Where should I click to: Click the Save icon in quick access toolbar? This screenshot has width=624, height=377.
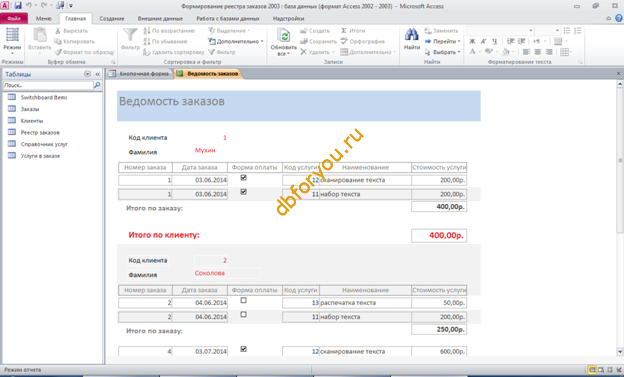pos(18,6)
